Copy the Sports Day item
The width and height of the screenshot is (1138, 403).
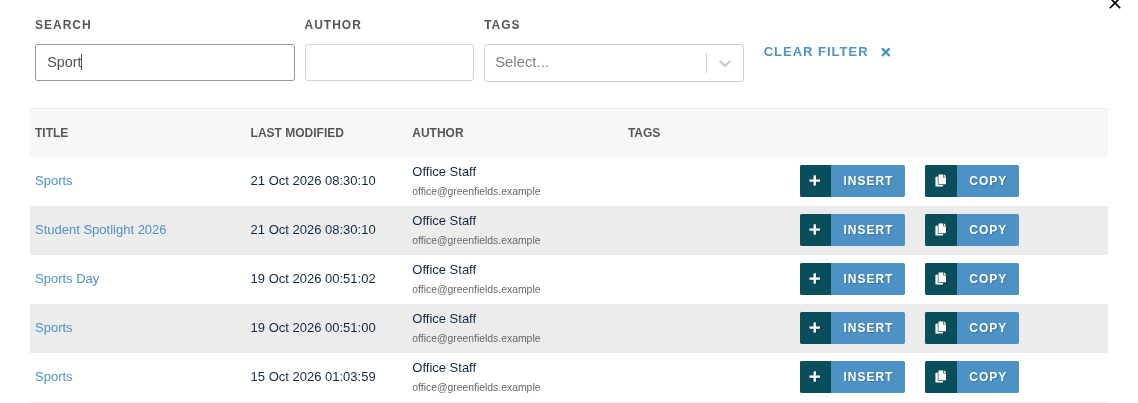click(972, 279)
